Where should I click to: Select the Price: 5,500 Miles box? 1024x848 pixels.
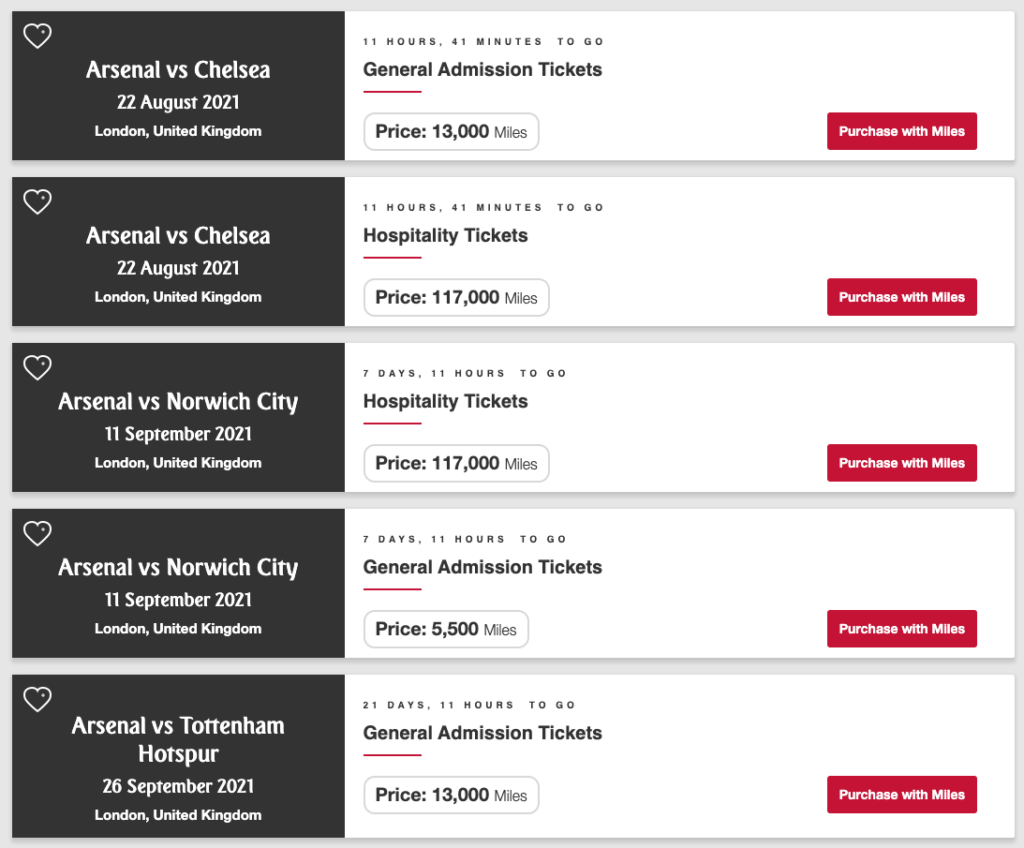click(446, 629)
